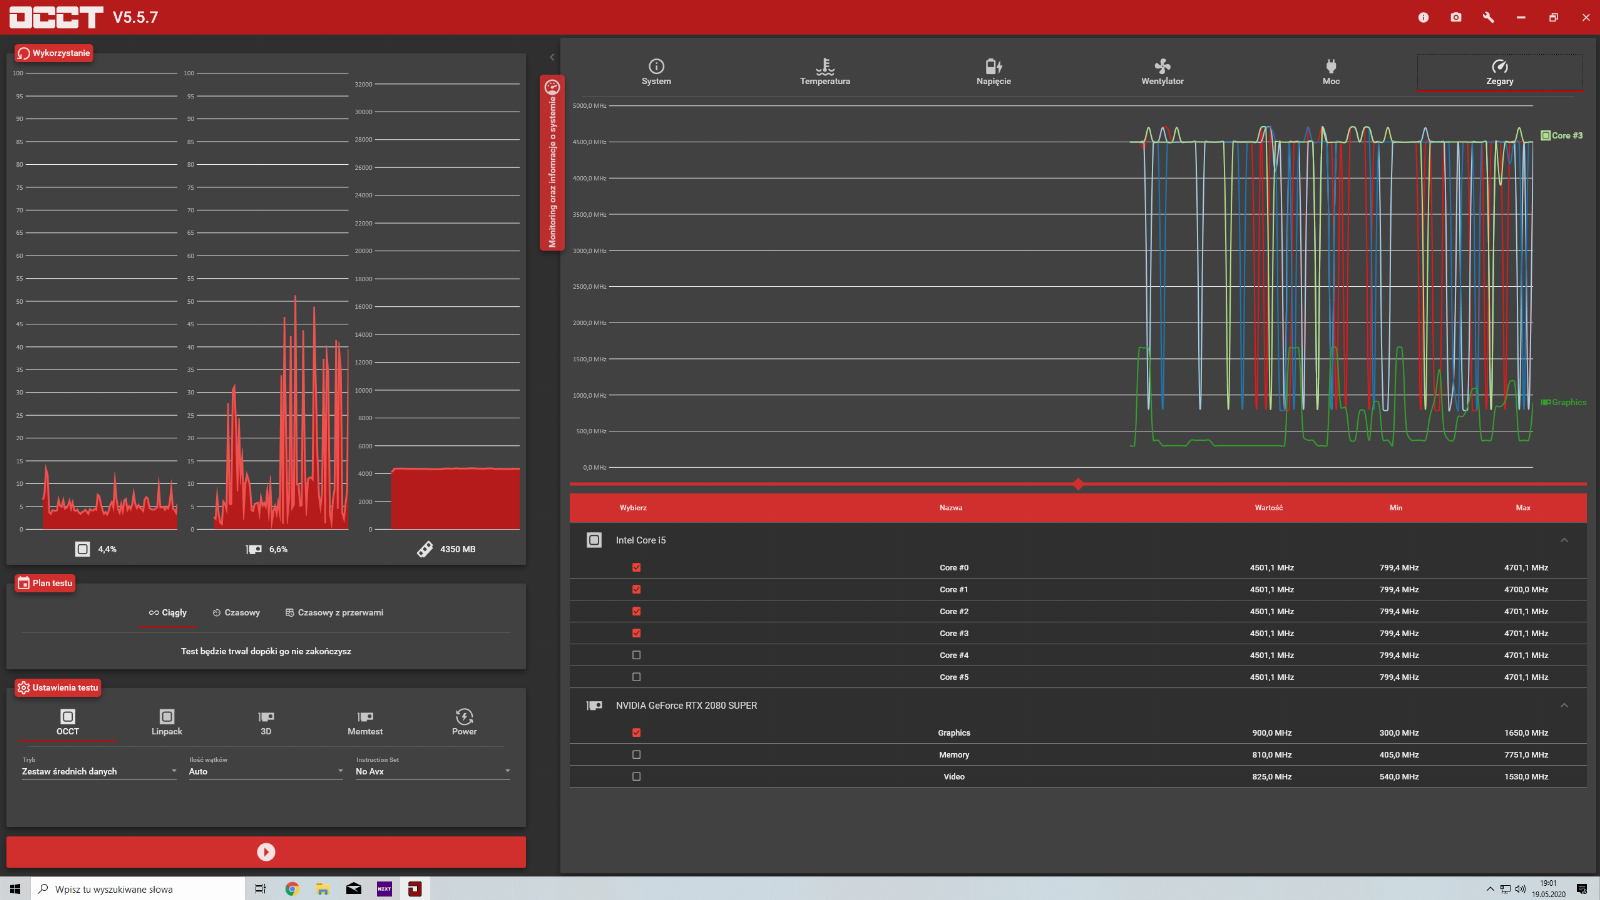1600x900 pixels.
Task: Open the Windows Start menu
Action: coord(15,889)
